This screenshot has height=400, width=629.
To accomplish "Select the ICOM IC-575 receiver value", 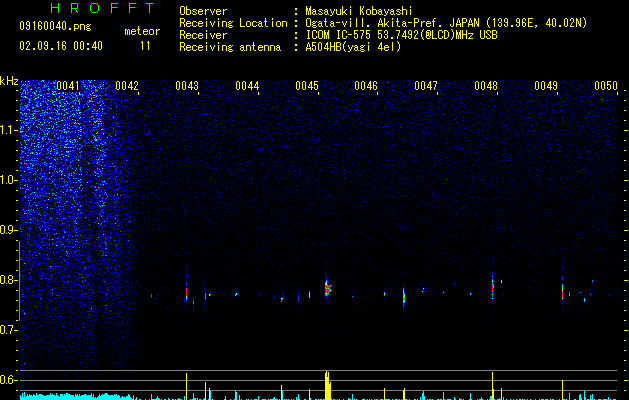I will click(x=401, y=35).
